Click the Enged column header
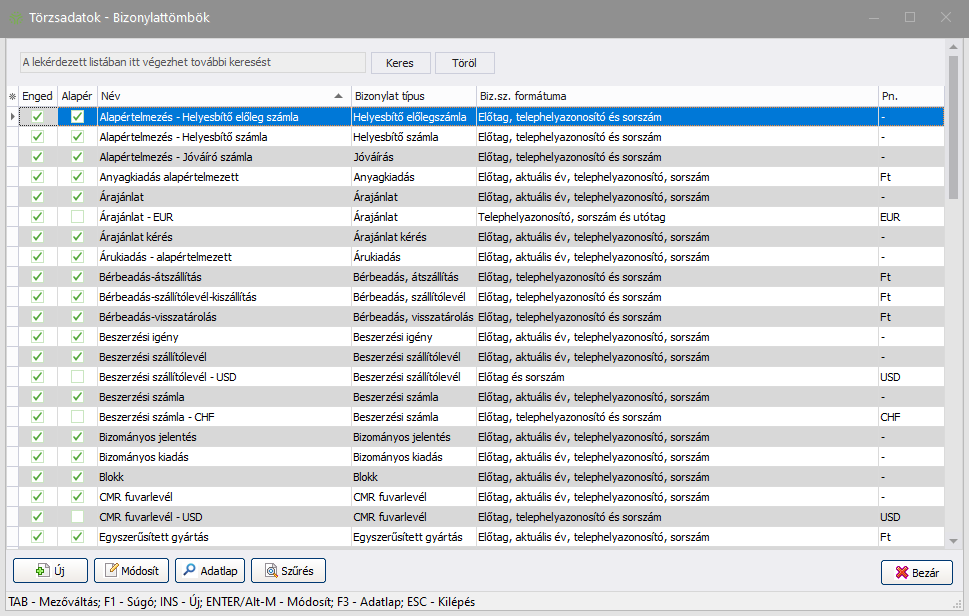This screenshot has width=969, height=616. (38, 96)
